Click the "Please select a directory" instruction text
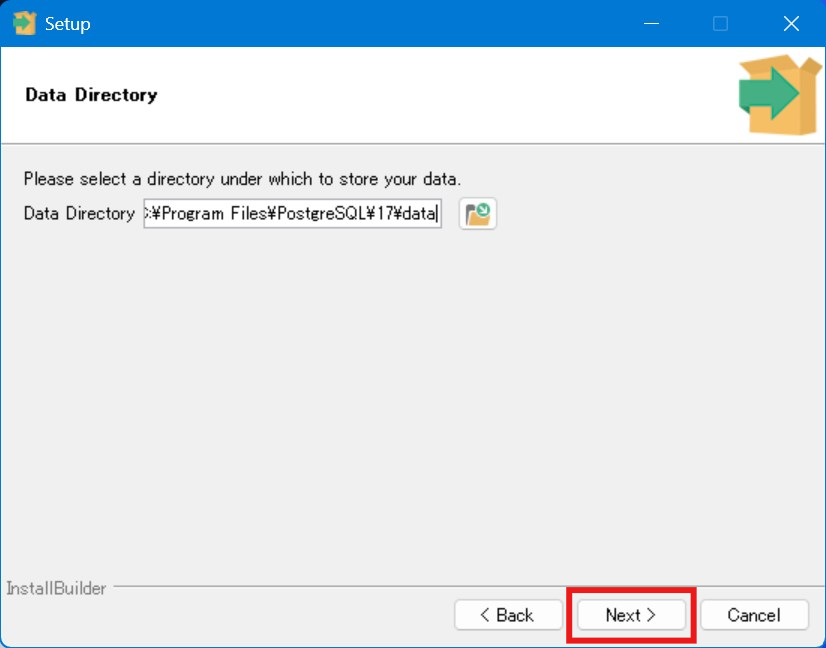 [x=242, y=179]
